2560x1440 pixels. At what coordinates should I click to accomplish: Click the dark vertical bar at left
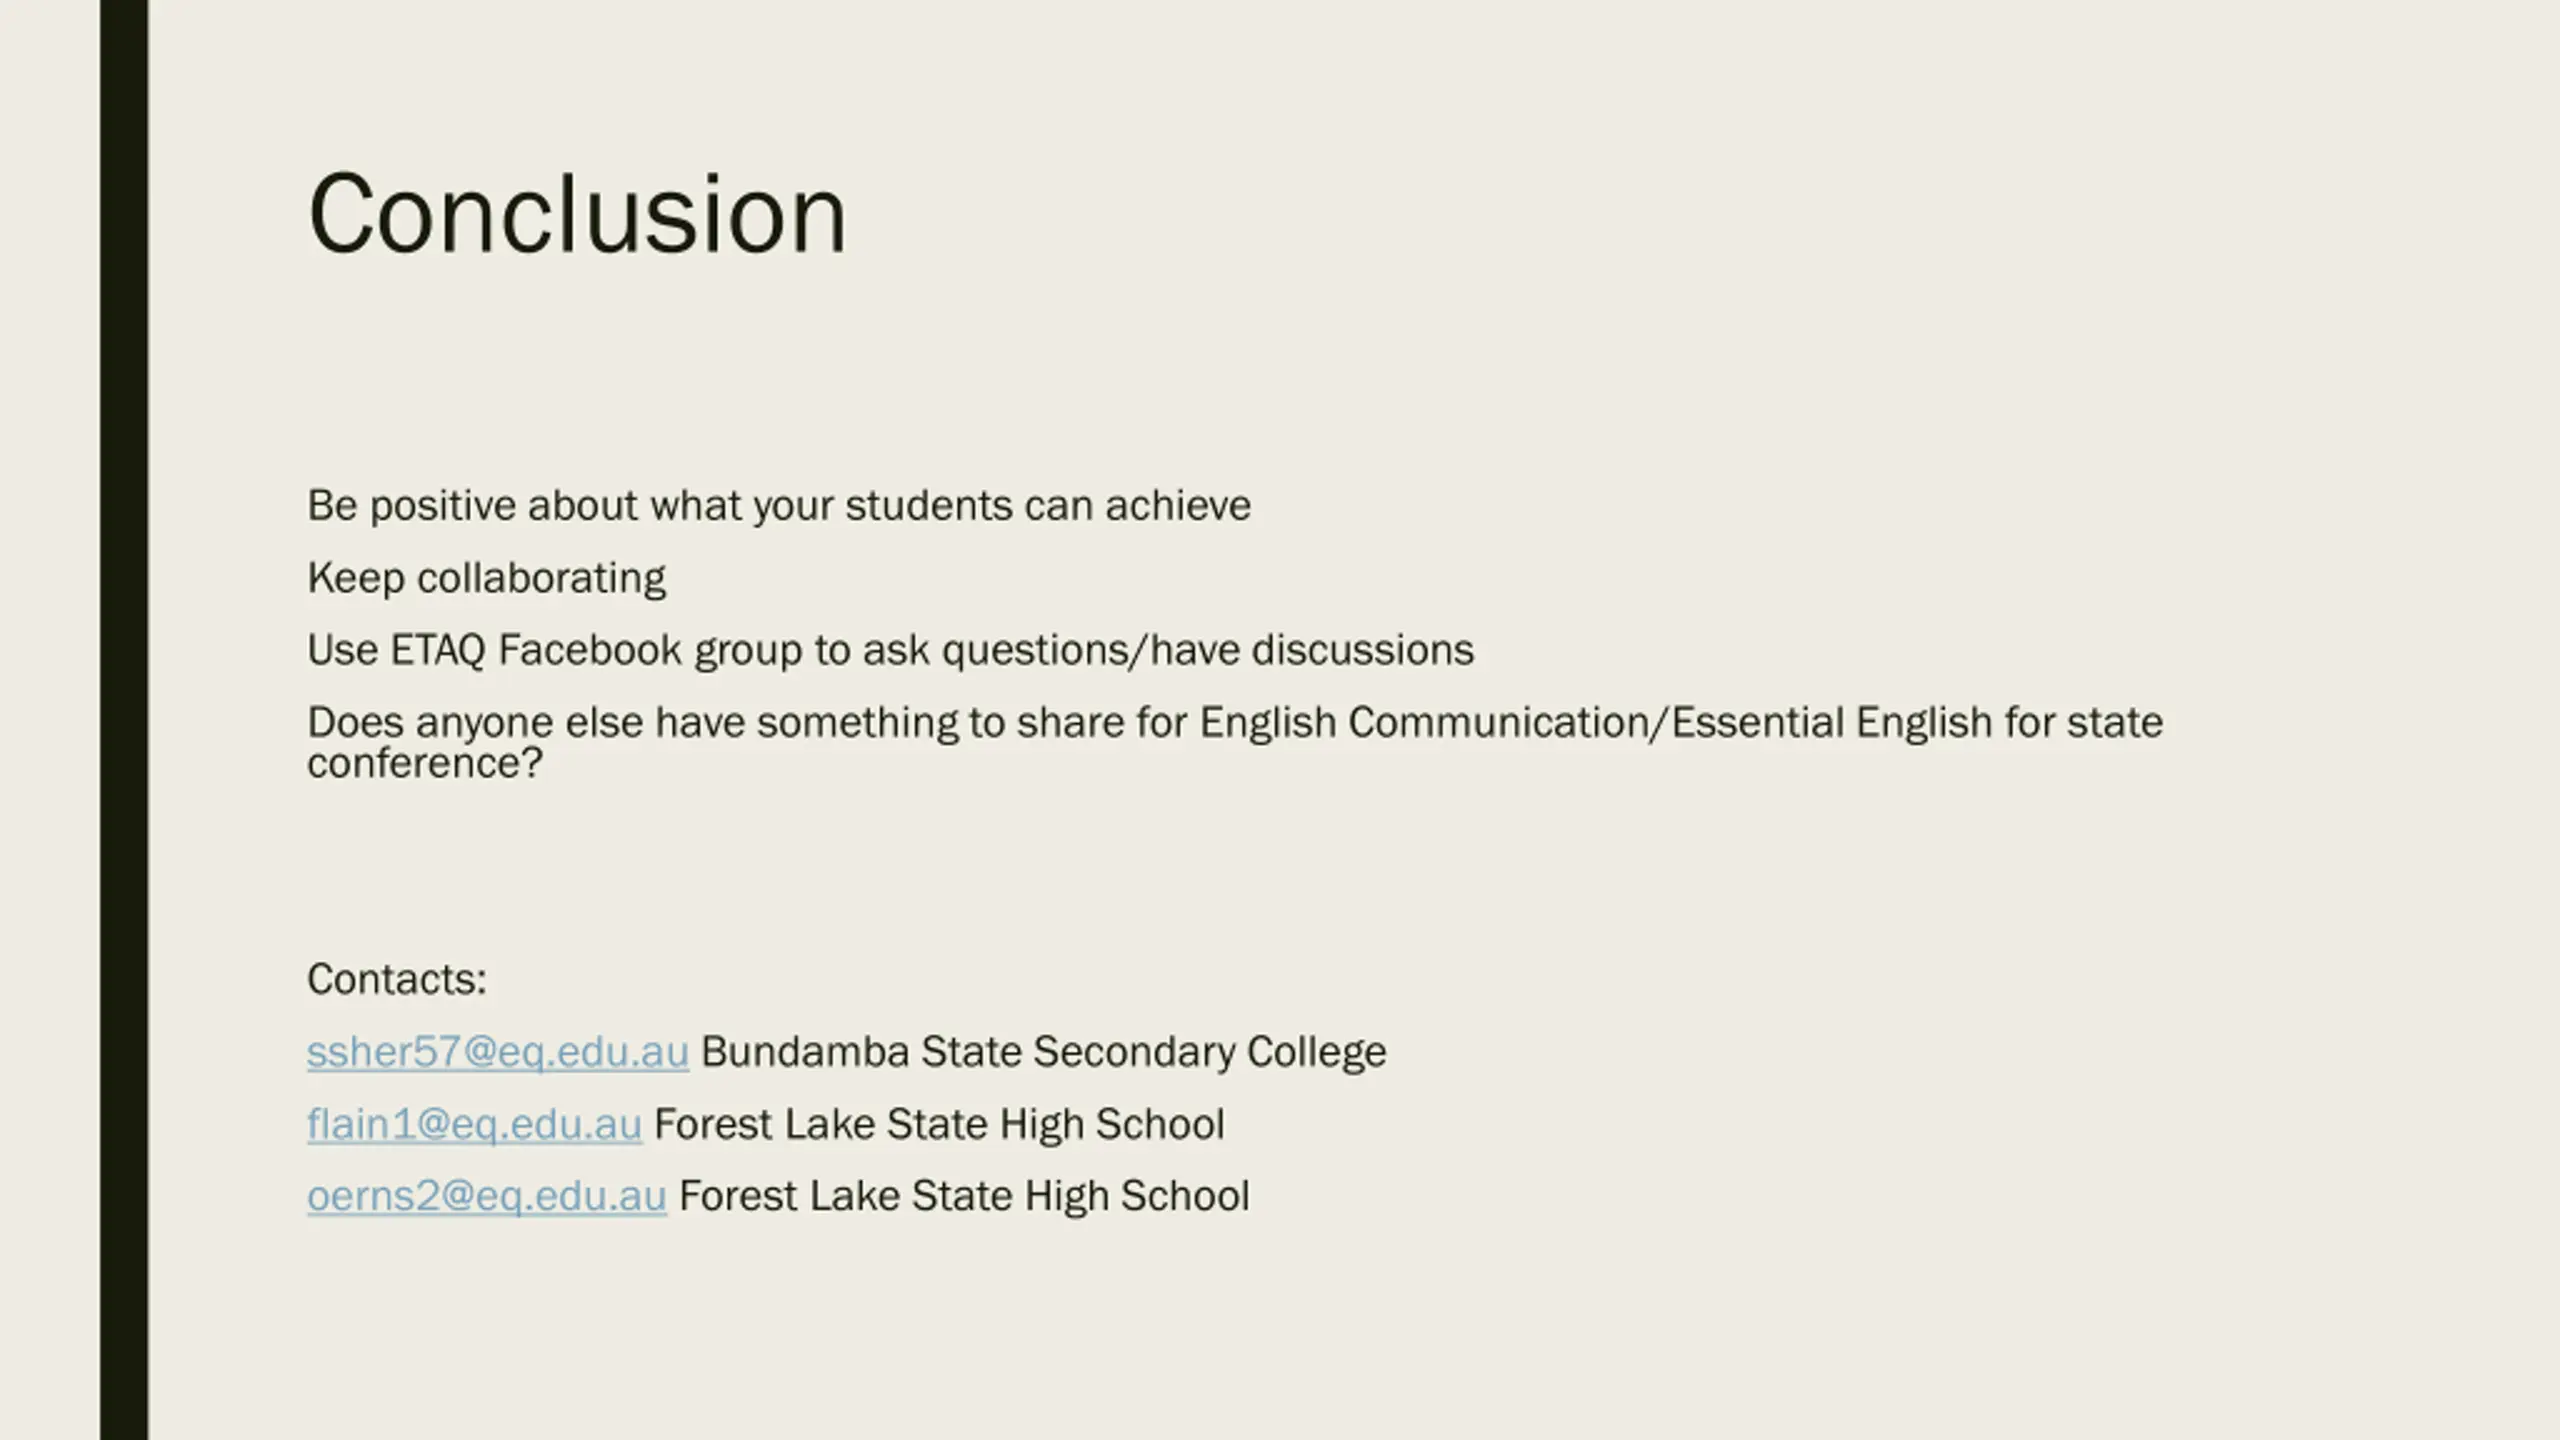[124, 720]
